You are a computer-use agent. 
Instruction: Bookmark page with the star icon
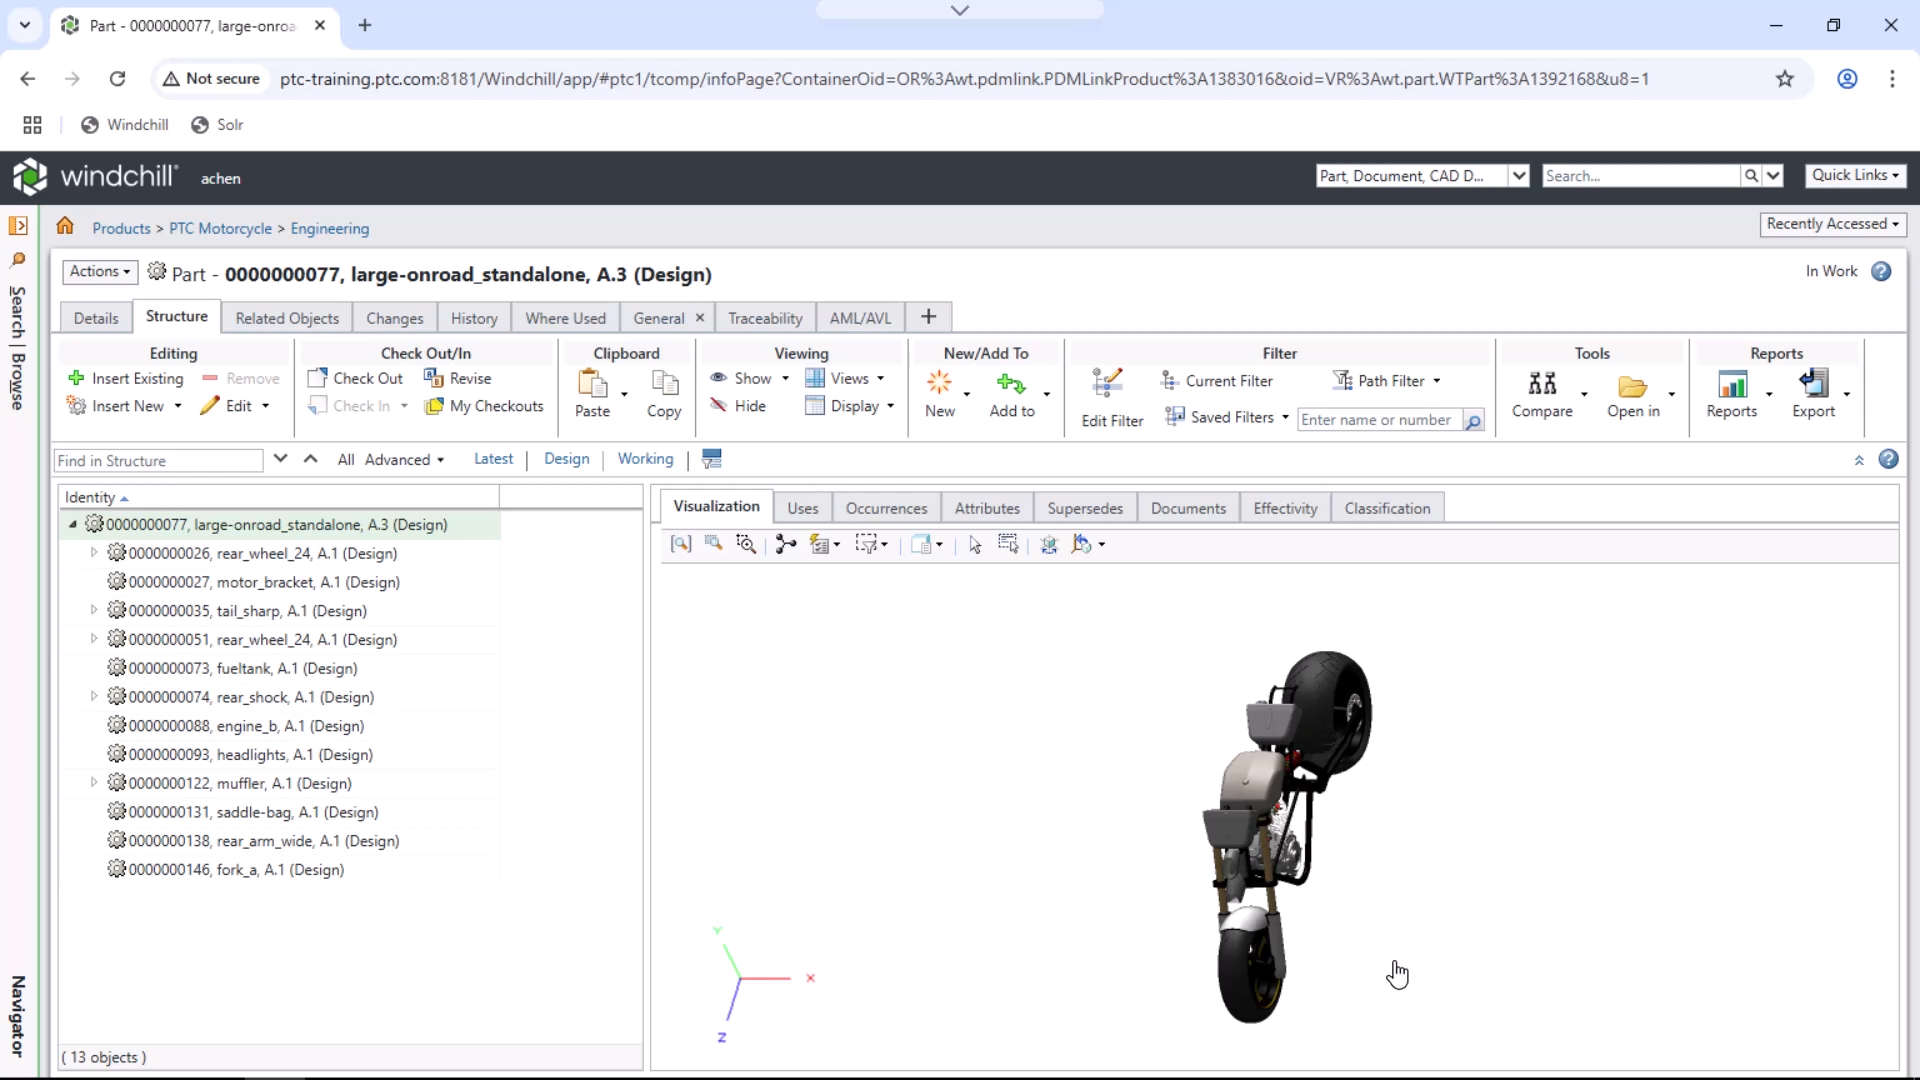[x=1785, y=79]
